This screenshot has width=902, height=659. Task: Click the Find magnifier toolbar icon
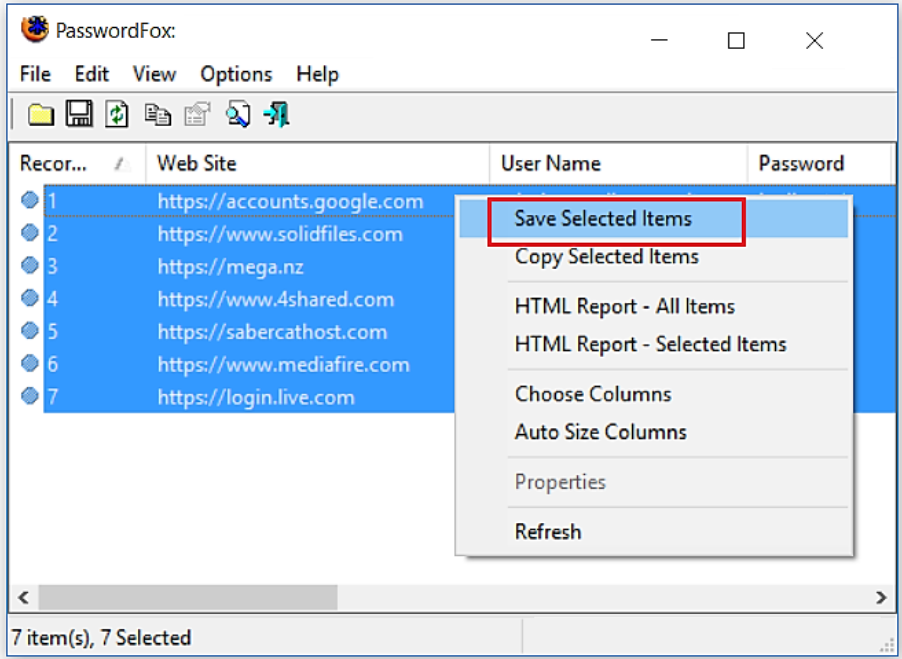tap(238, 114)
